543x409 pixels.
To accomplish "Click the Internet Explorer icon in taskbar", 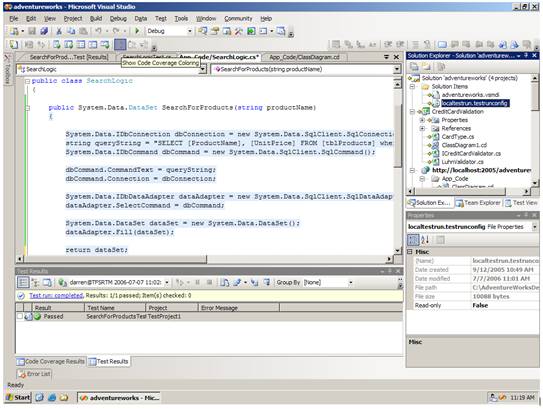I will point(52,398).
